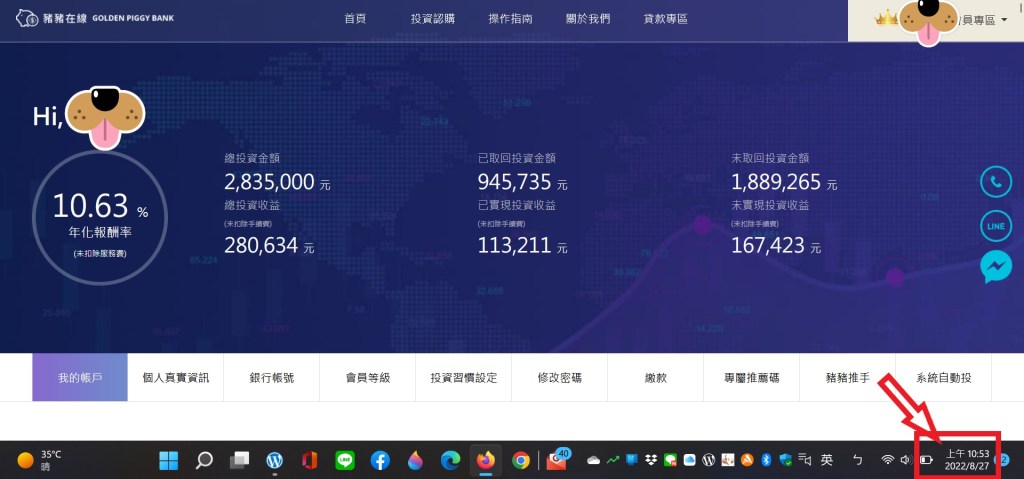This screenshot has height=479, width=1024.
Task: Click the 首頁 home link
Action: pos(354,19)
